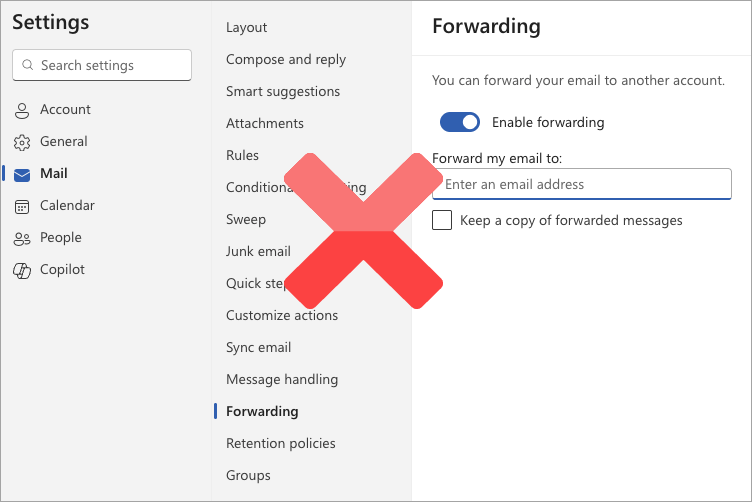Click the Account person icon
This screenshot has width=752, height=502.
tap(22, 110)
